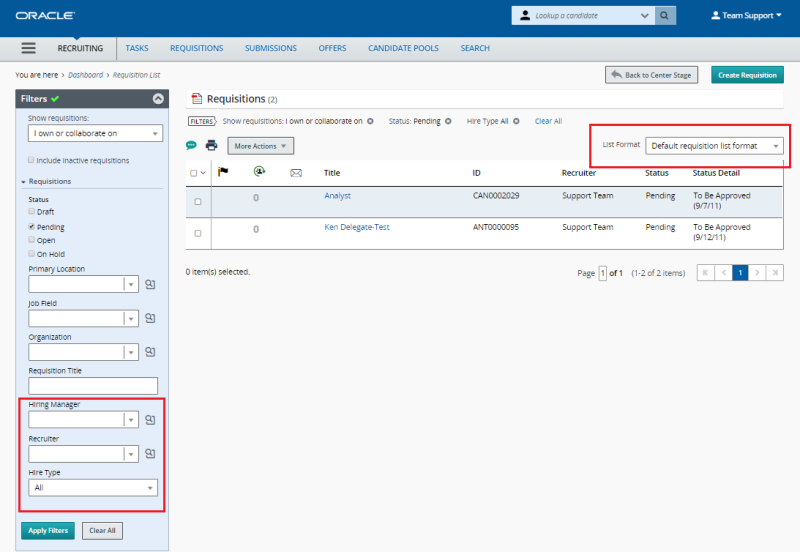This screenshot has width=800, height=552.
Task: Expand the More Actions dropdown
Action: [260, 146]
